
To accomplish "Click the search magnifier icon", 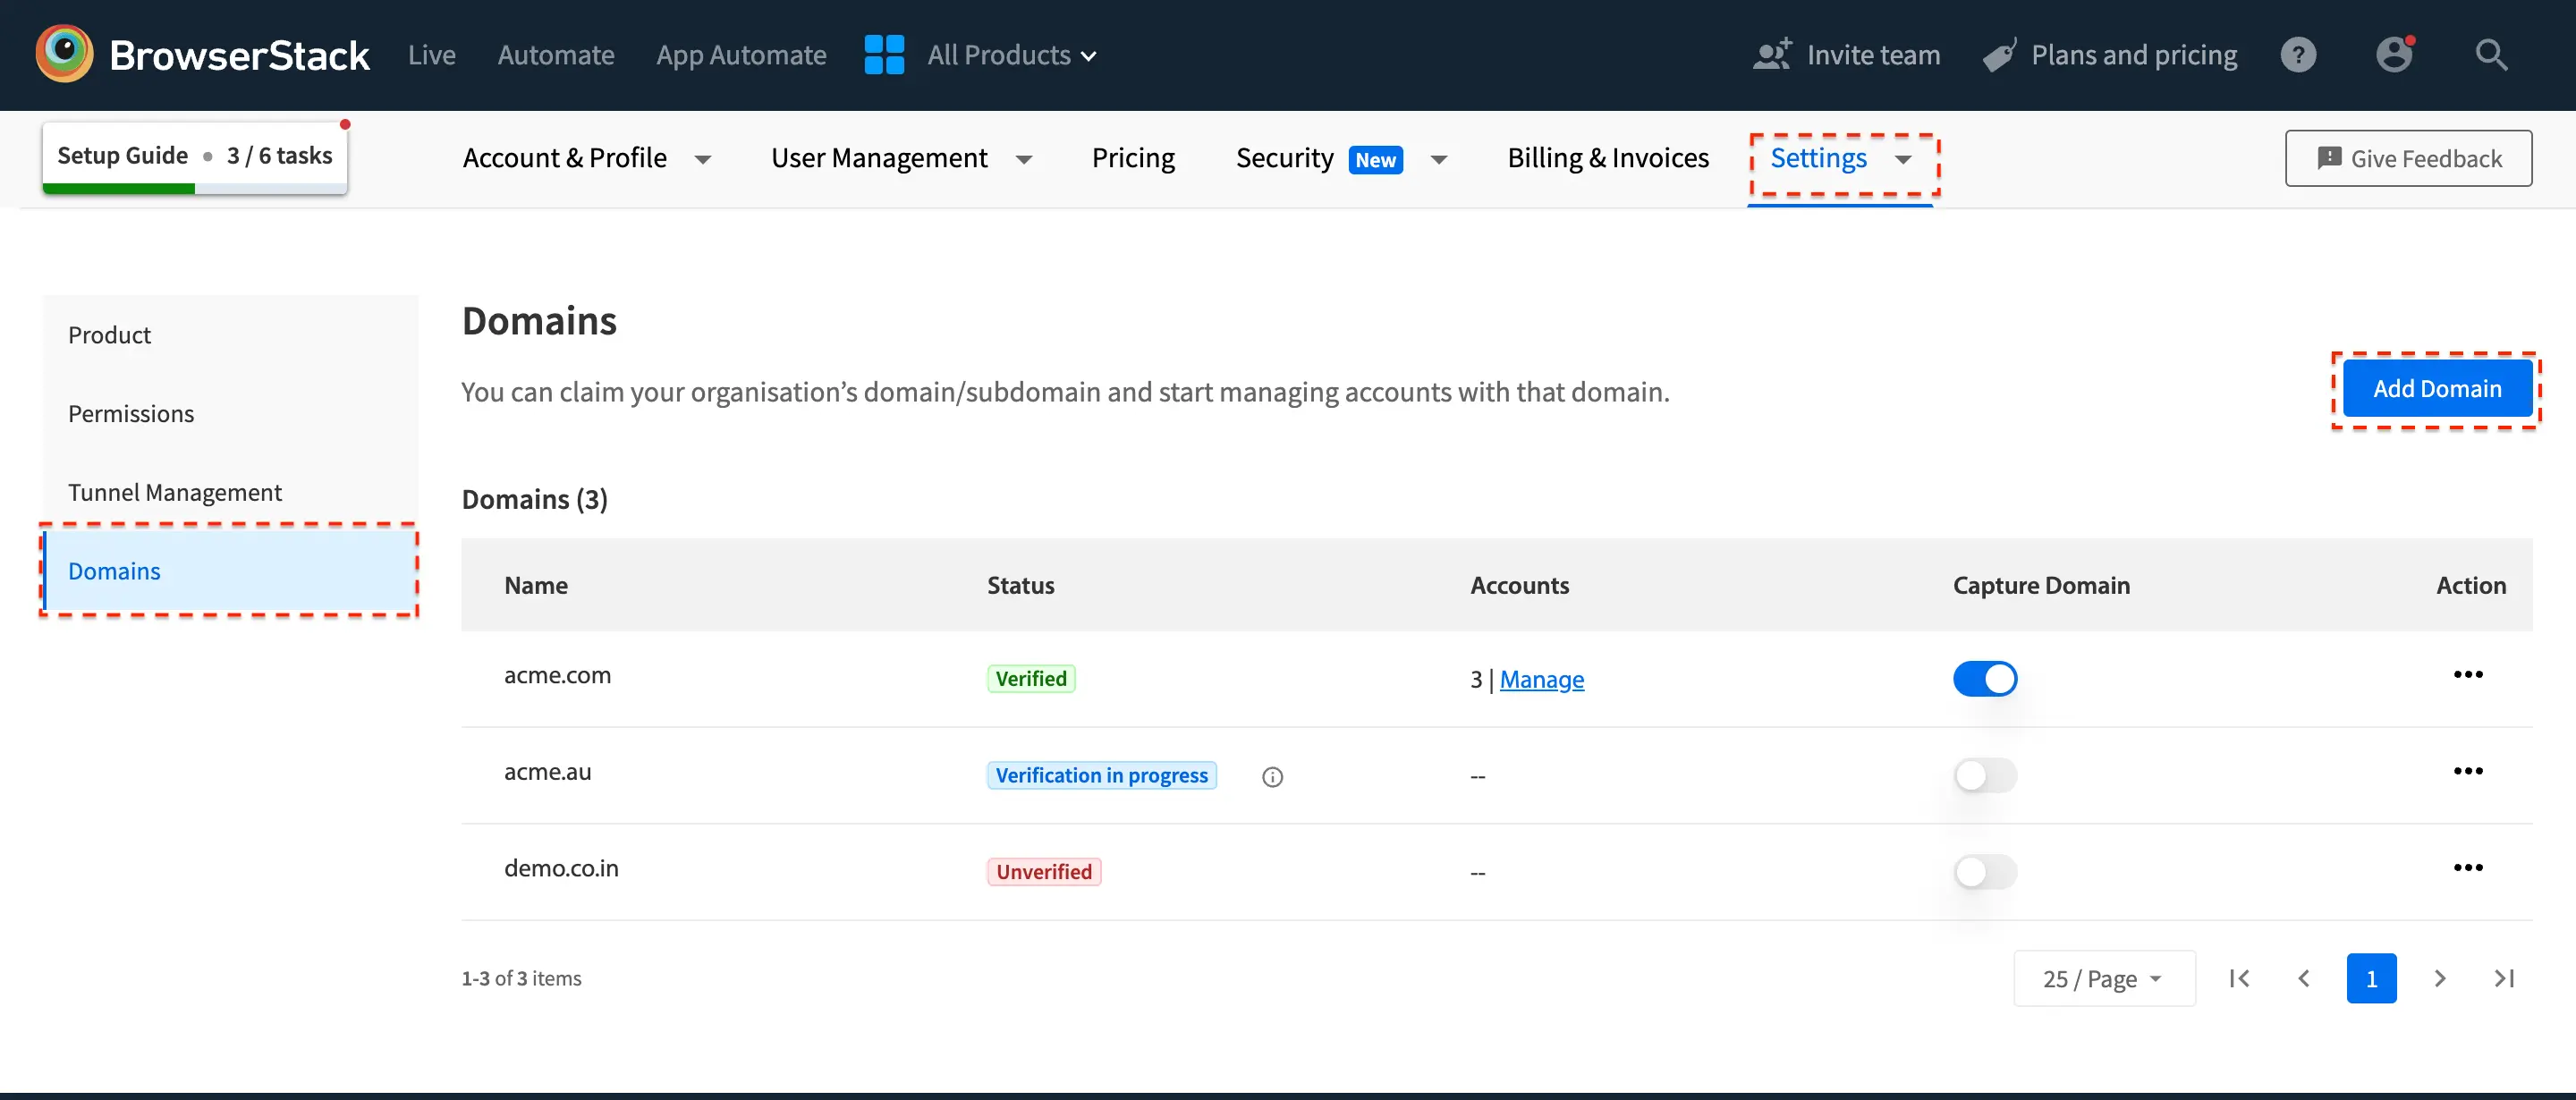I will [2490, 54].
